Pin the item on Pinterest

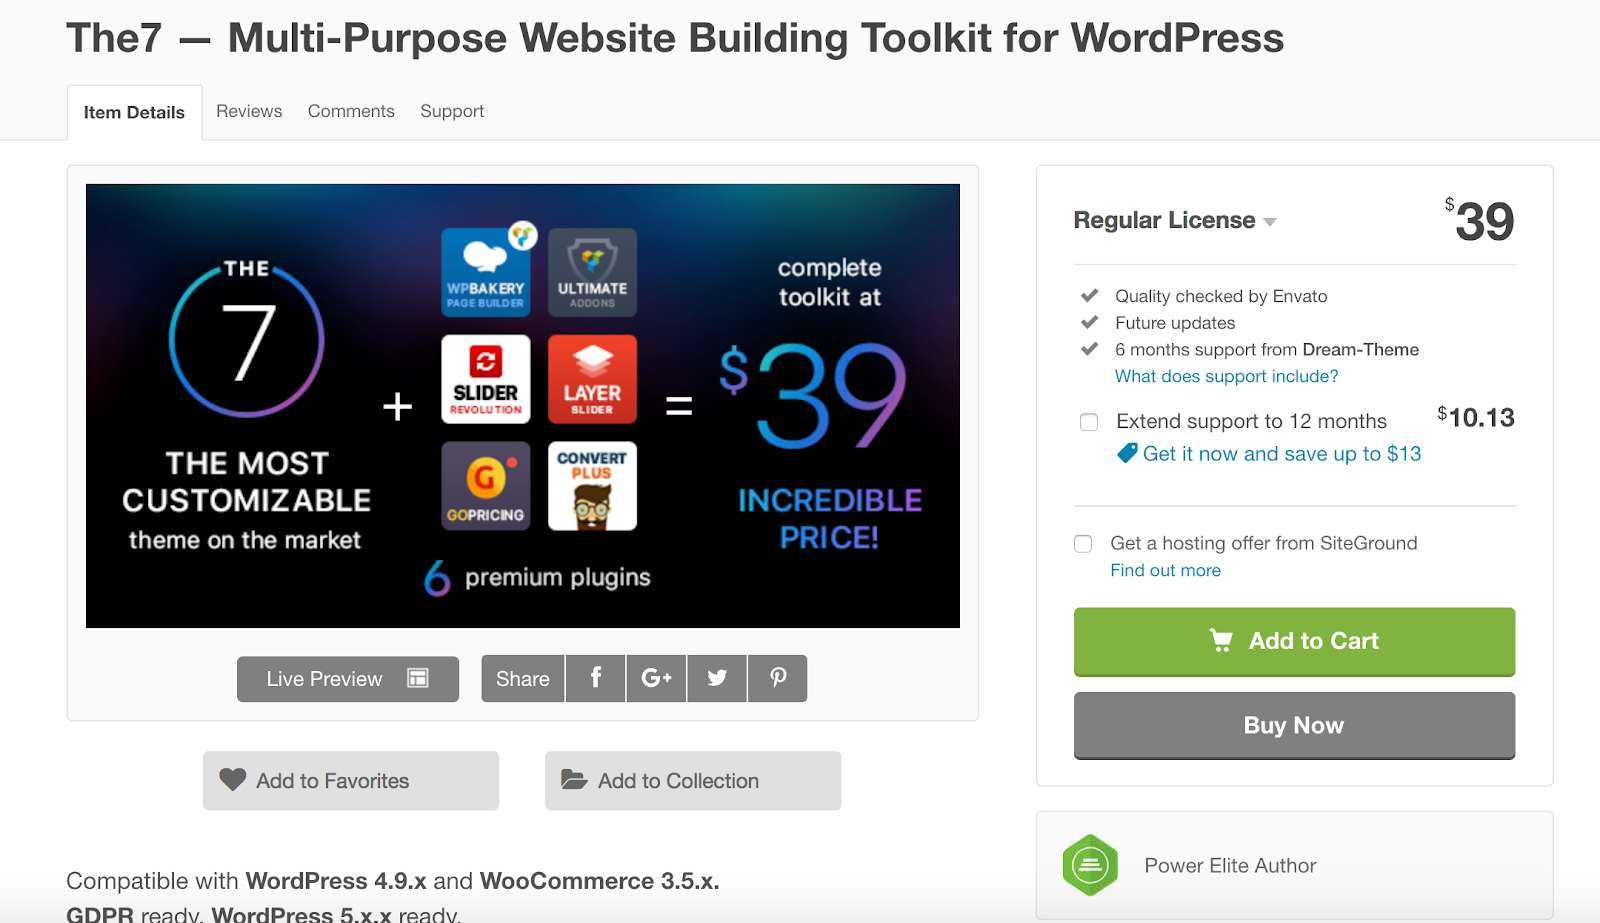[x=777, y=678]
